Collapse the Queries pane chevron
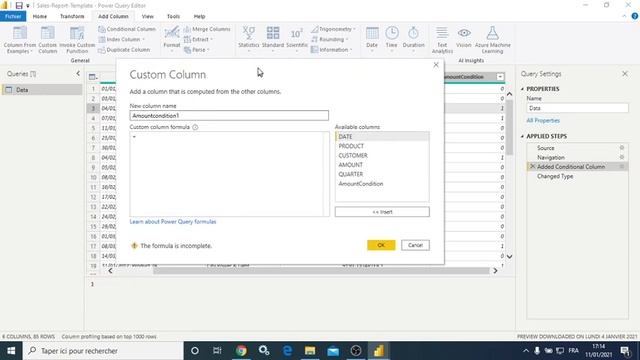640x360 pixels. tap(78, 73)
